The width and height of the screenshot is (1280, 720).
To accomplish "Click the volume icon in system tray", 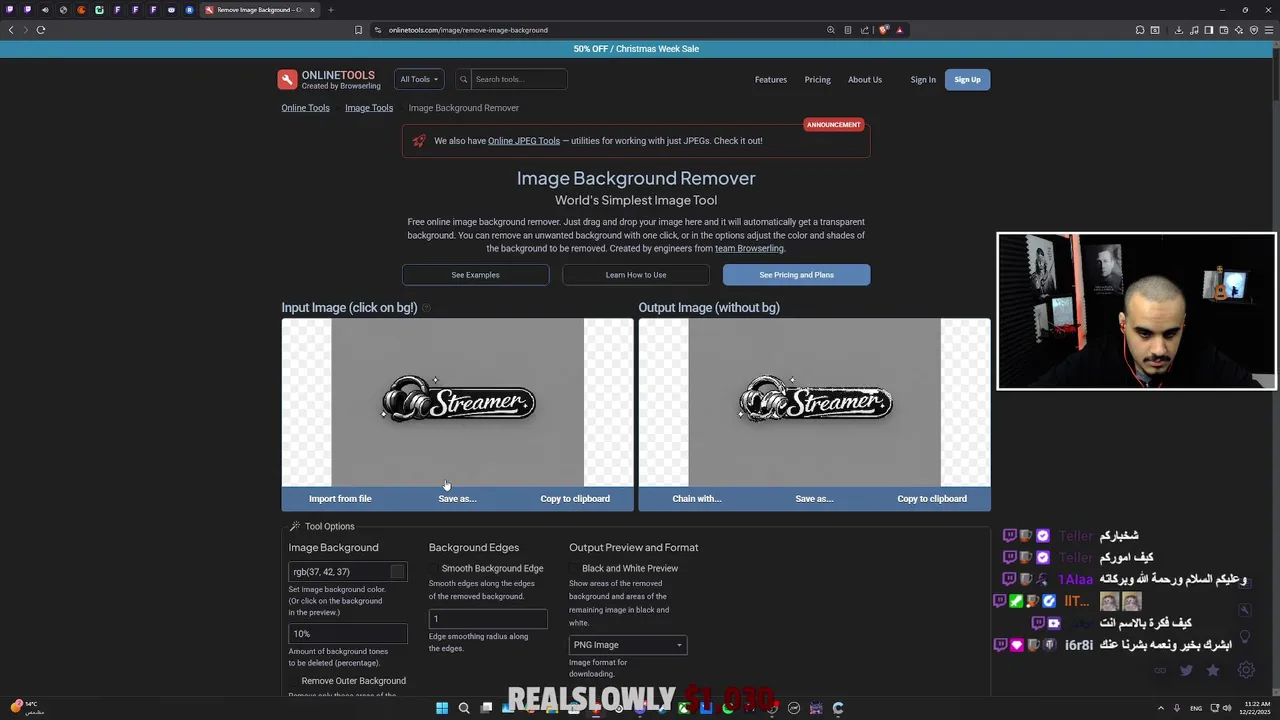I will pyautogui.click(x=1226, y=708).
